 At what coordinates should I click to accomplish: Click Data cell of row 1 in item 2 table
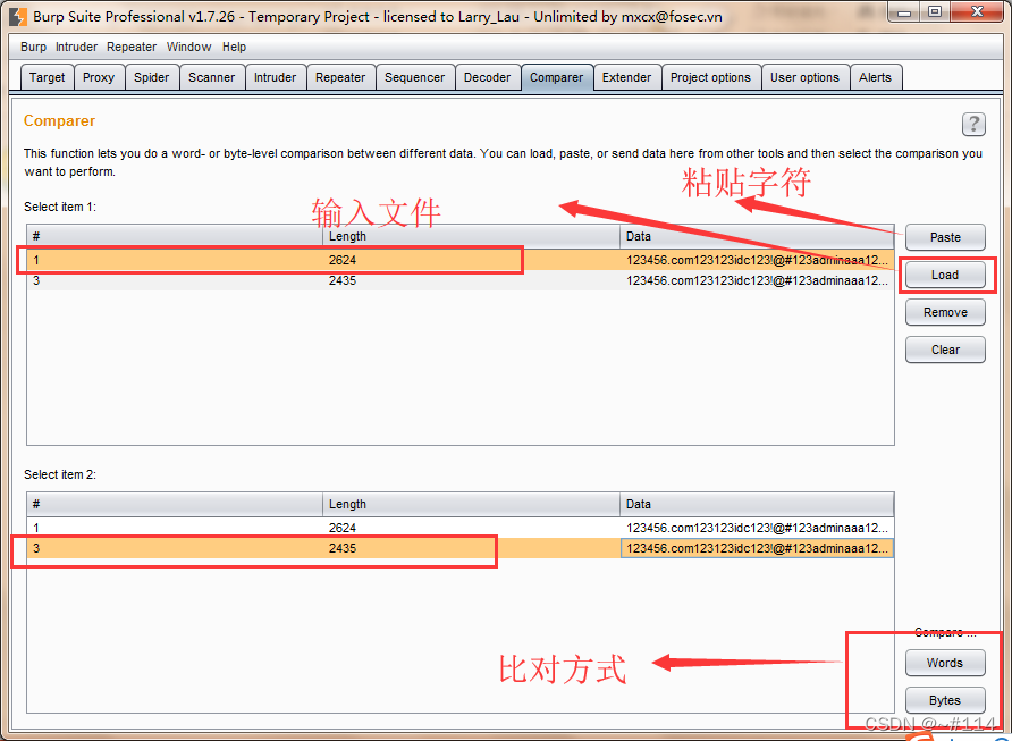(757, 527)
